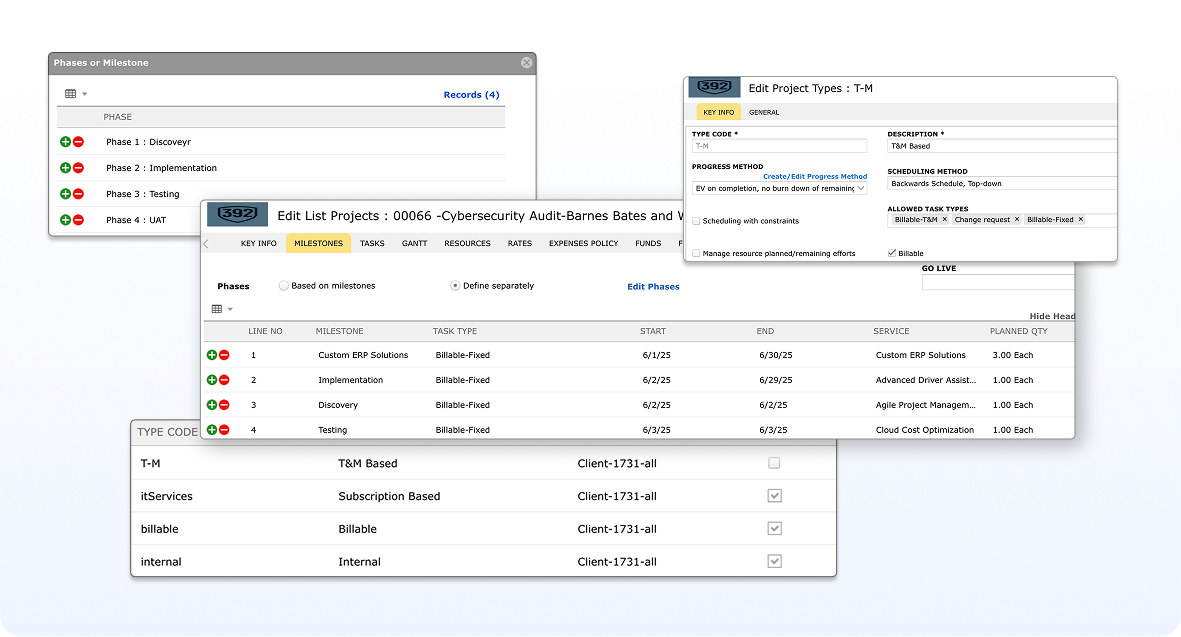Click red remove icon on Phase 1 row
Screen dimensions: 1181x637
[x=78, y=142]
